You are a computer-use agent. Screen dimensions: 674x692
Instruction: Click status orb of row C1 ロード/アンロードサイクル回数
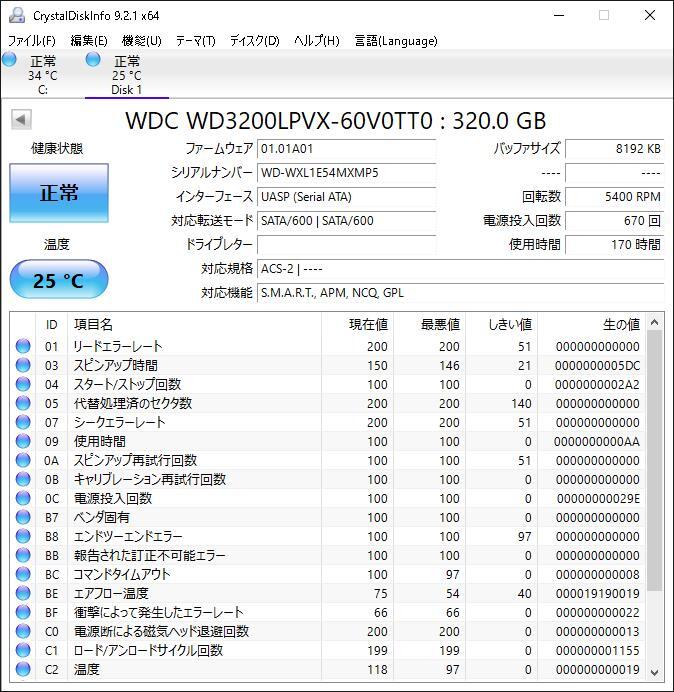(23, 650)
